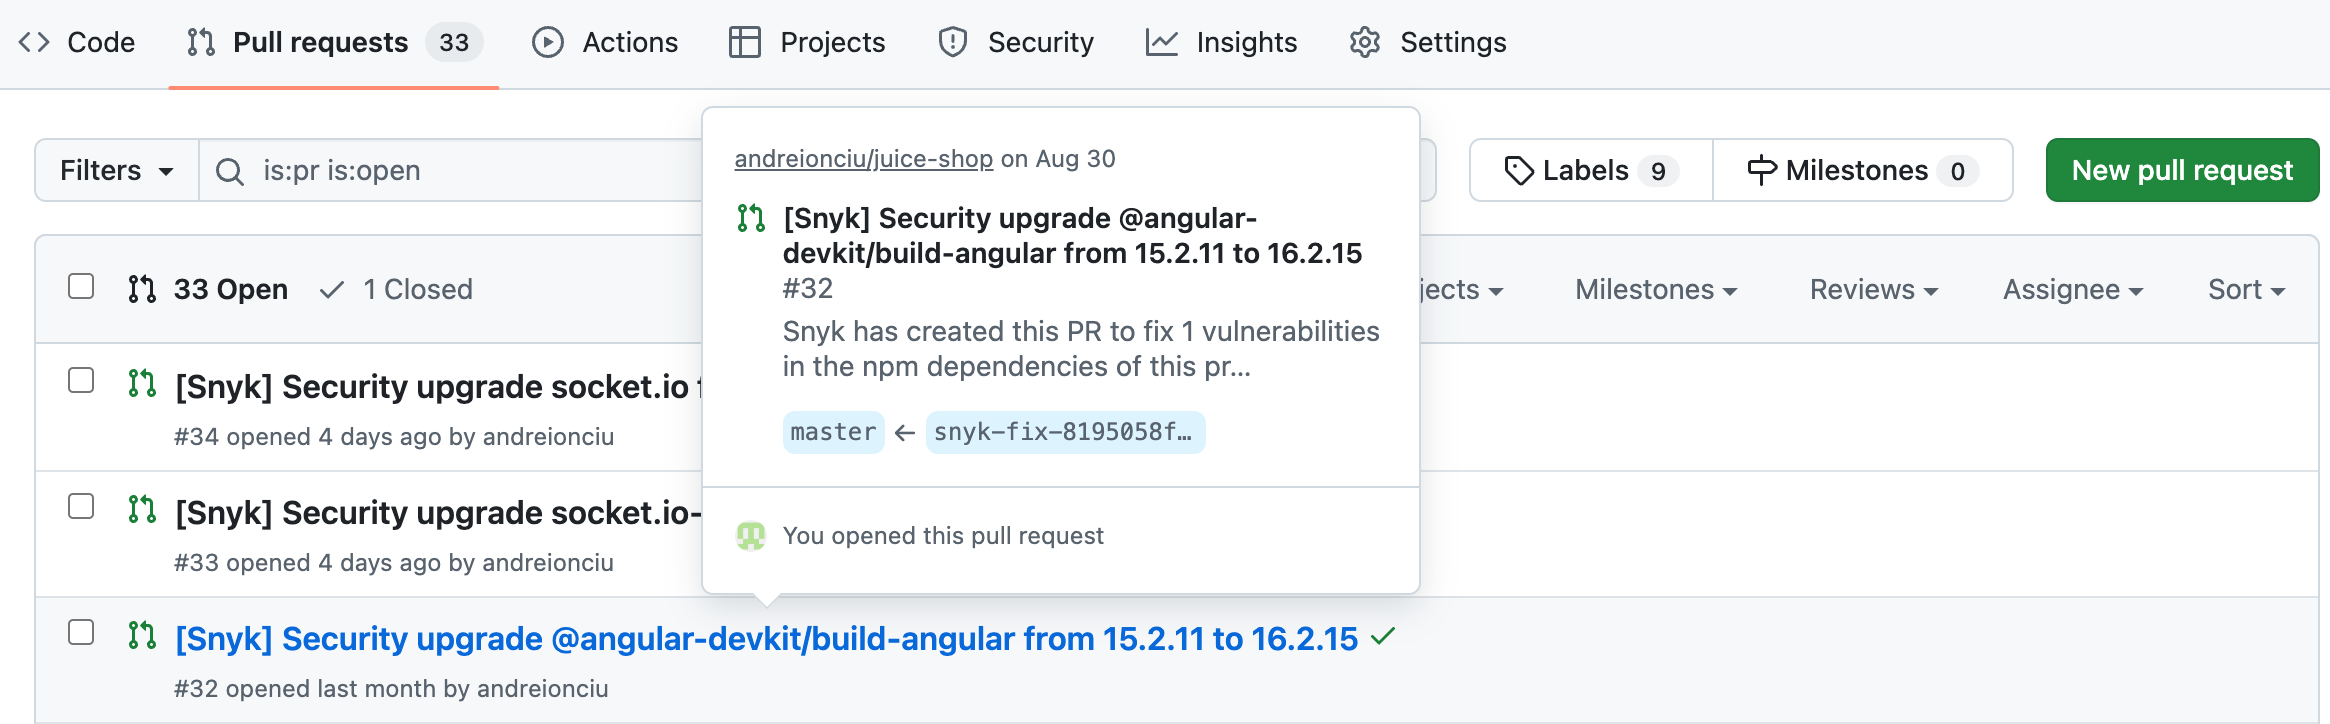Expand the Assignee filter dropdown
Viewport: 2330px width, 724px height.
tap(2072, 290)
